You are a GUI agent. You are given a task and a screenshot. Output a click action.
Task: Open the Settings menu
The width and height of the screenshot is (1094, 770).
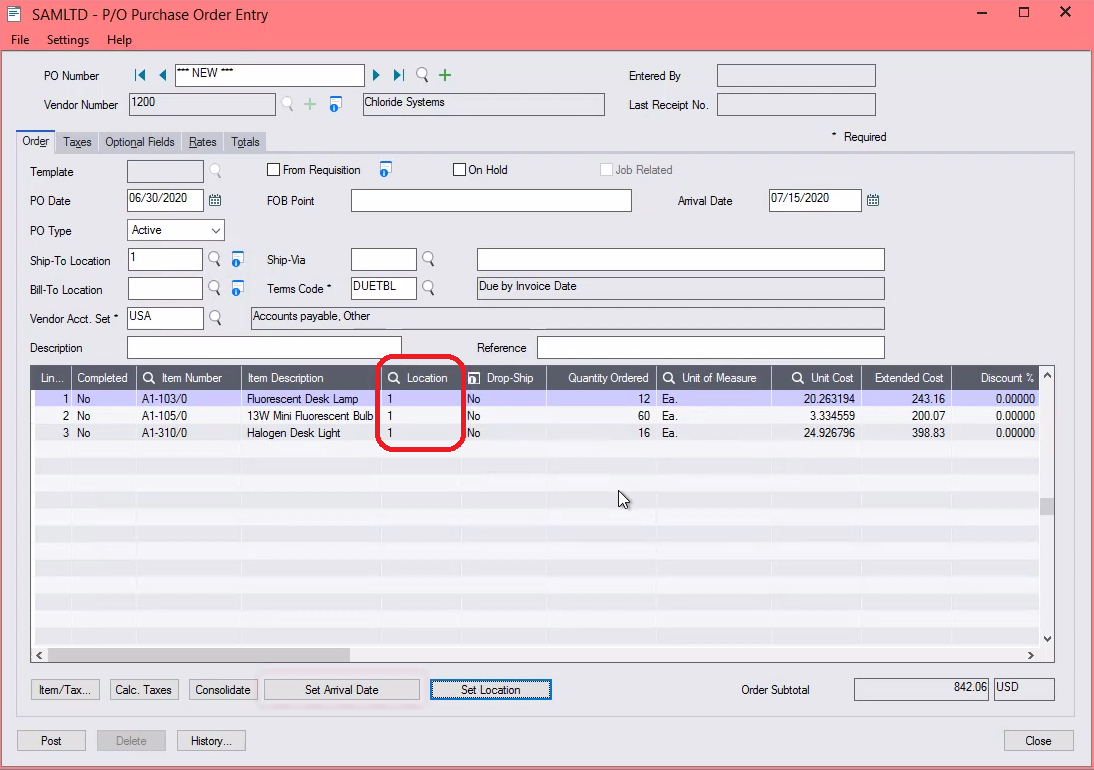click(x=67, y=40)
